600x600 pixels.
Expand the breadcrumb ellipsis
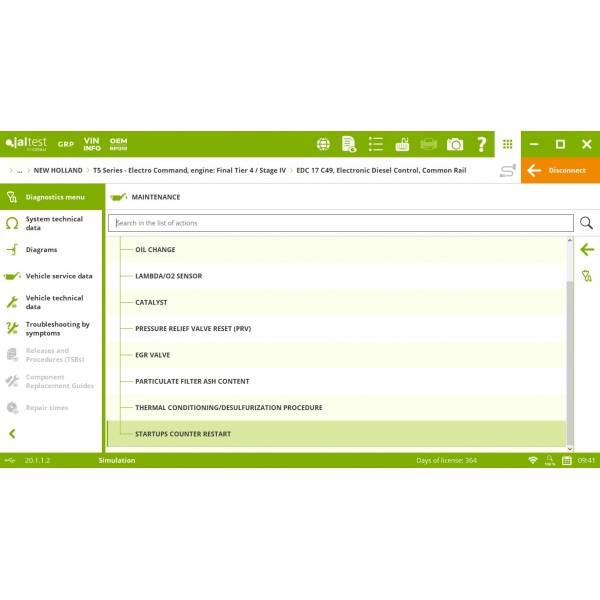(x=19, y=171)
